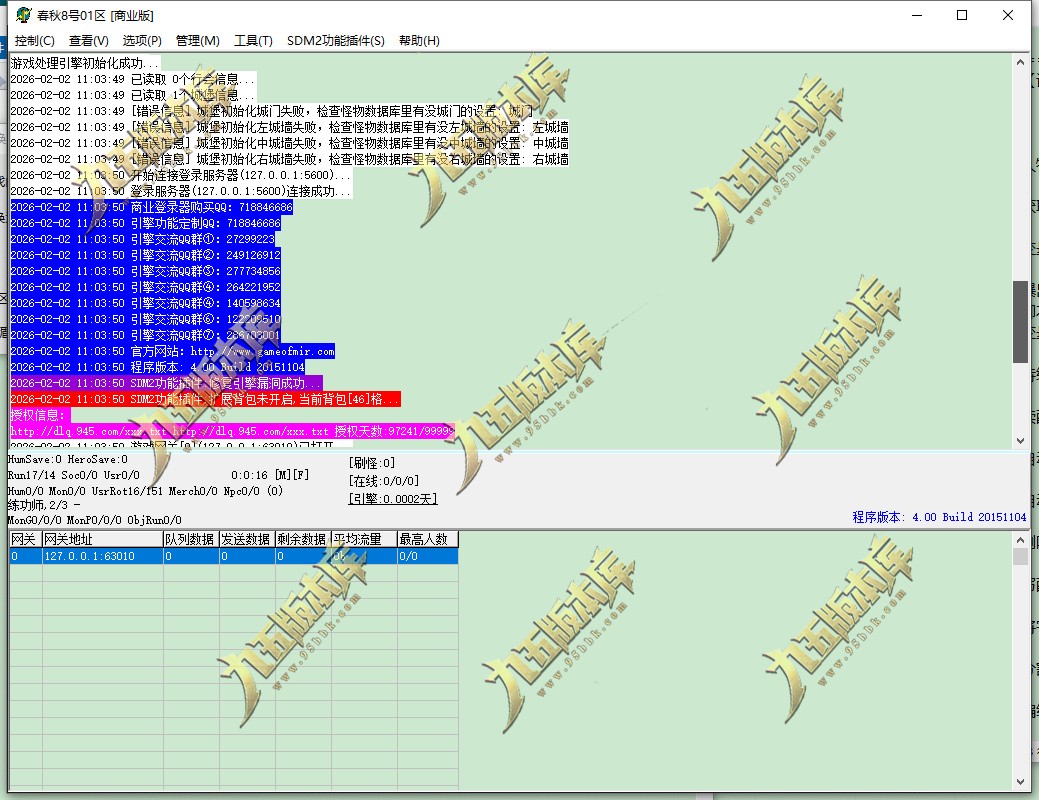The width and height of the screenshot is (1039, 800).
Task: Click the 剩余数据 column header
Action: click(303, 540)
